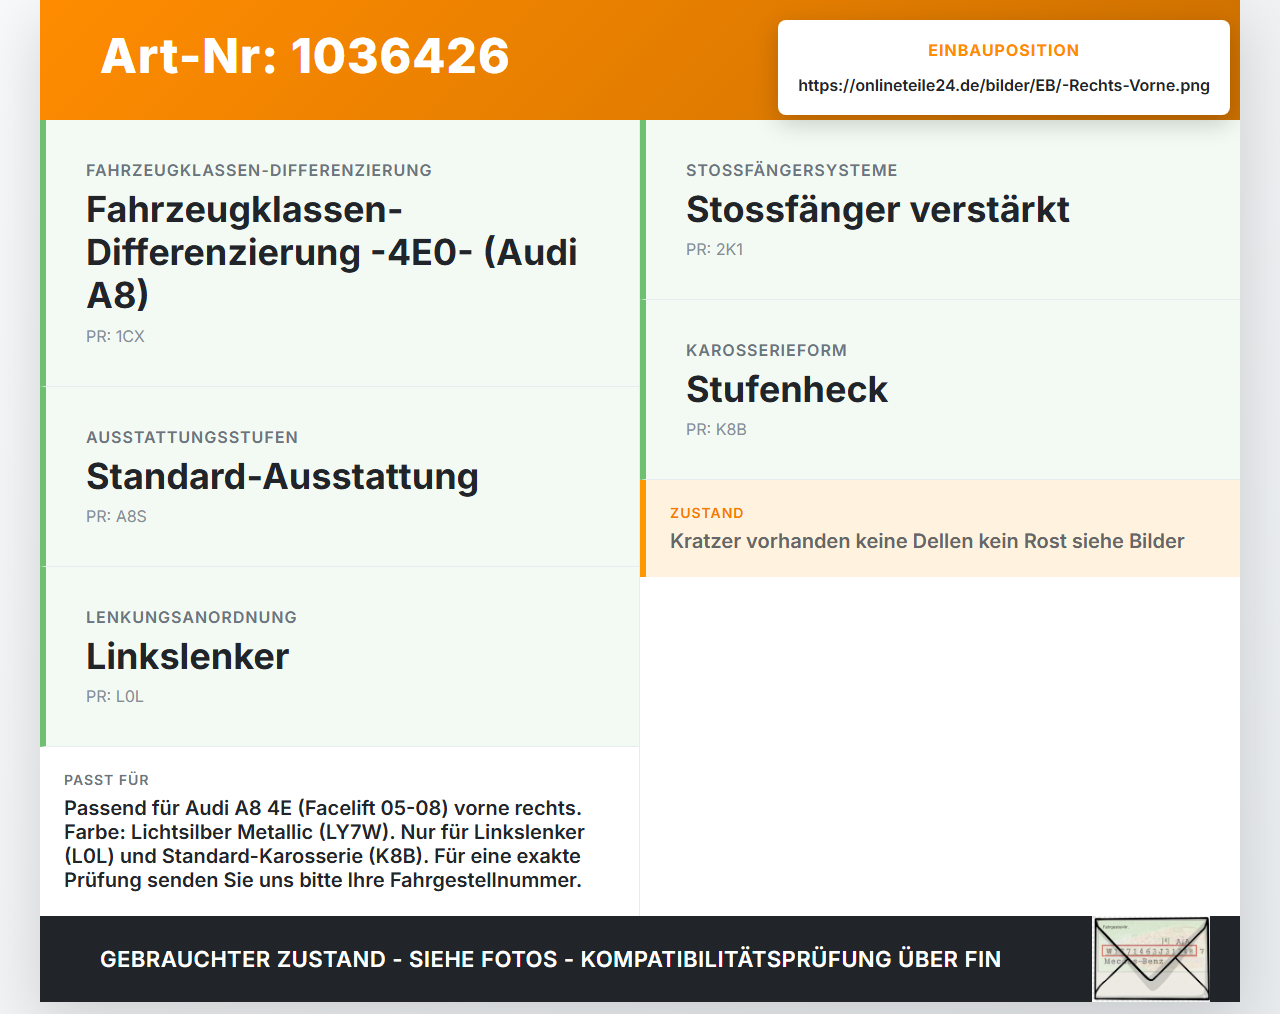
Task: Click the 'PASST FÜR' label
Action: (x=106, y=780)
